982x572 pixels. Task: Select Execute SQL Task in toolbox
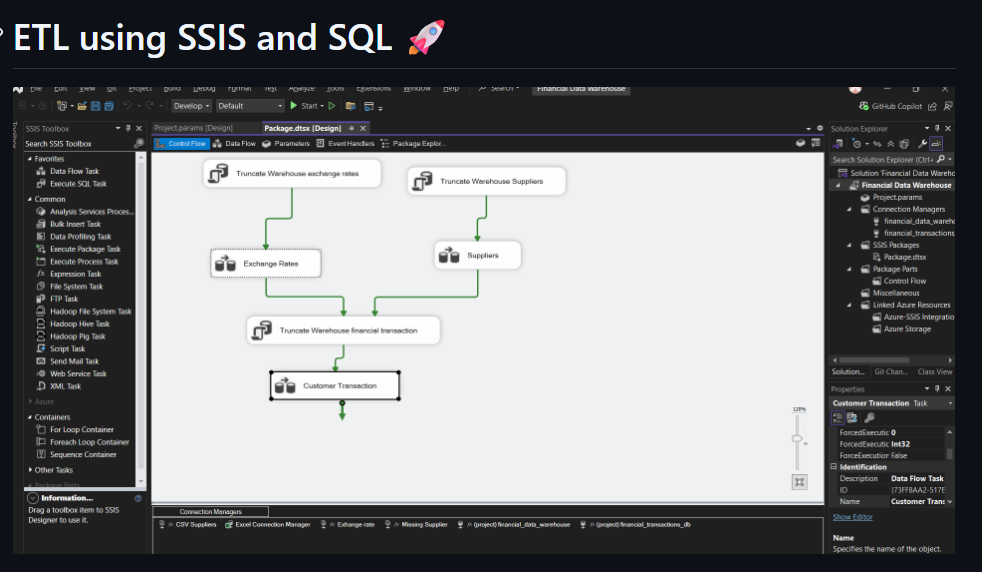pyautogui.click(x=78, y=184)
